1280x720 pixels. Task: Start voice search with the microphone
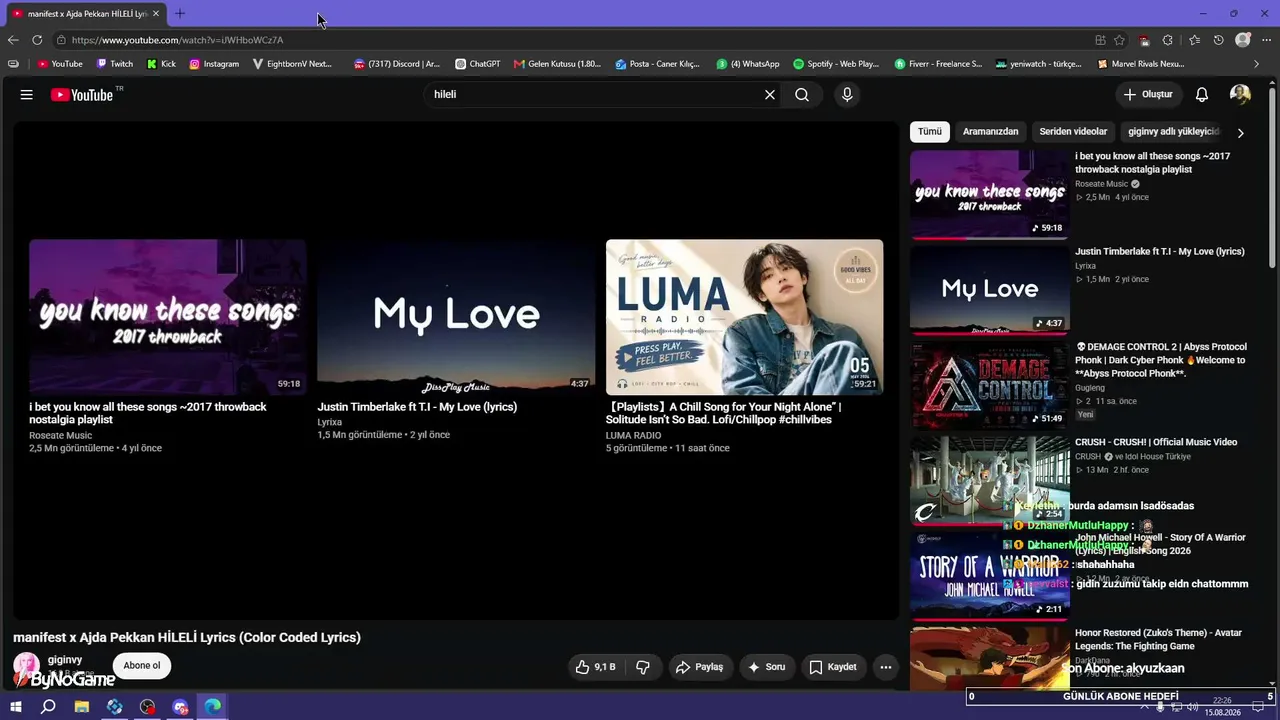point(847,95)
